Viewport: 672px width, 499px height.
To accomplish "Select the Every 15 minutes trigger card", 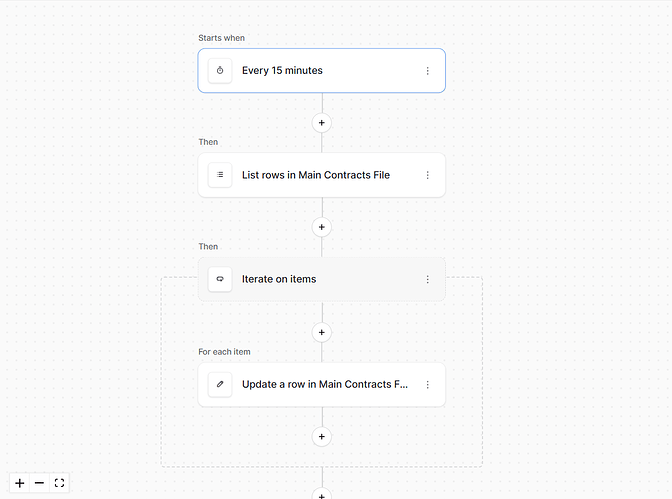I will tap(321, 71).
